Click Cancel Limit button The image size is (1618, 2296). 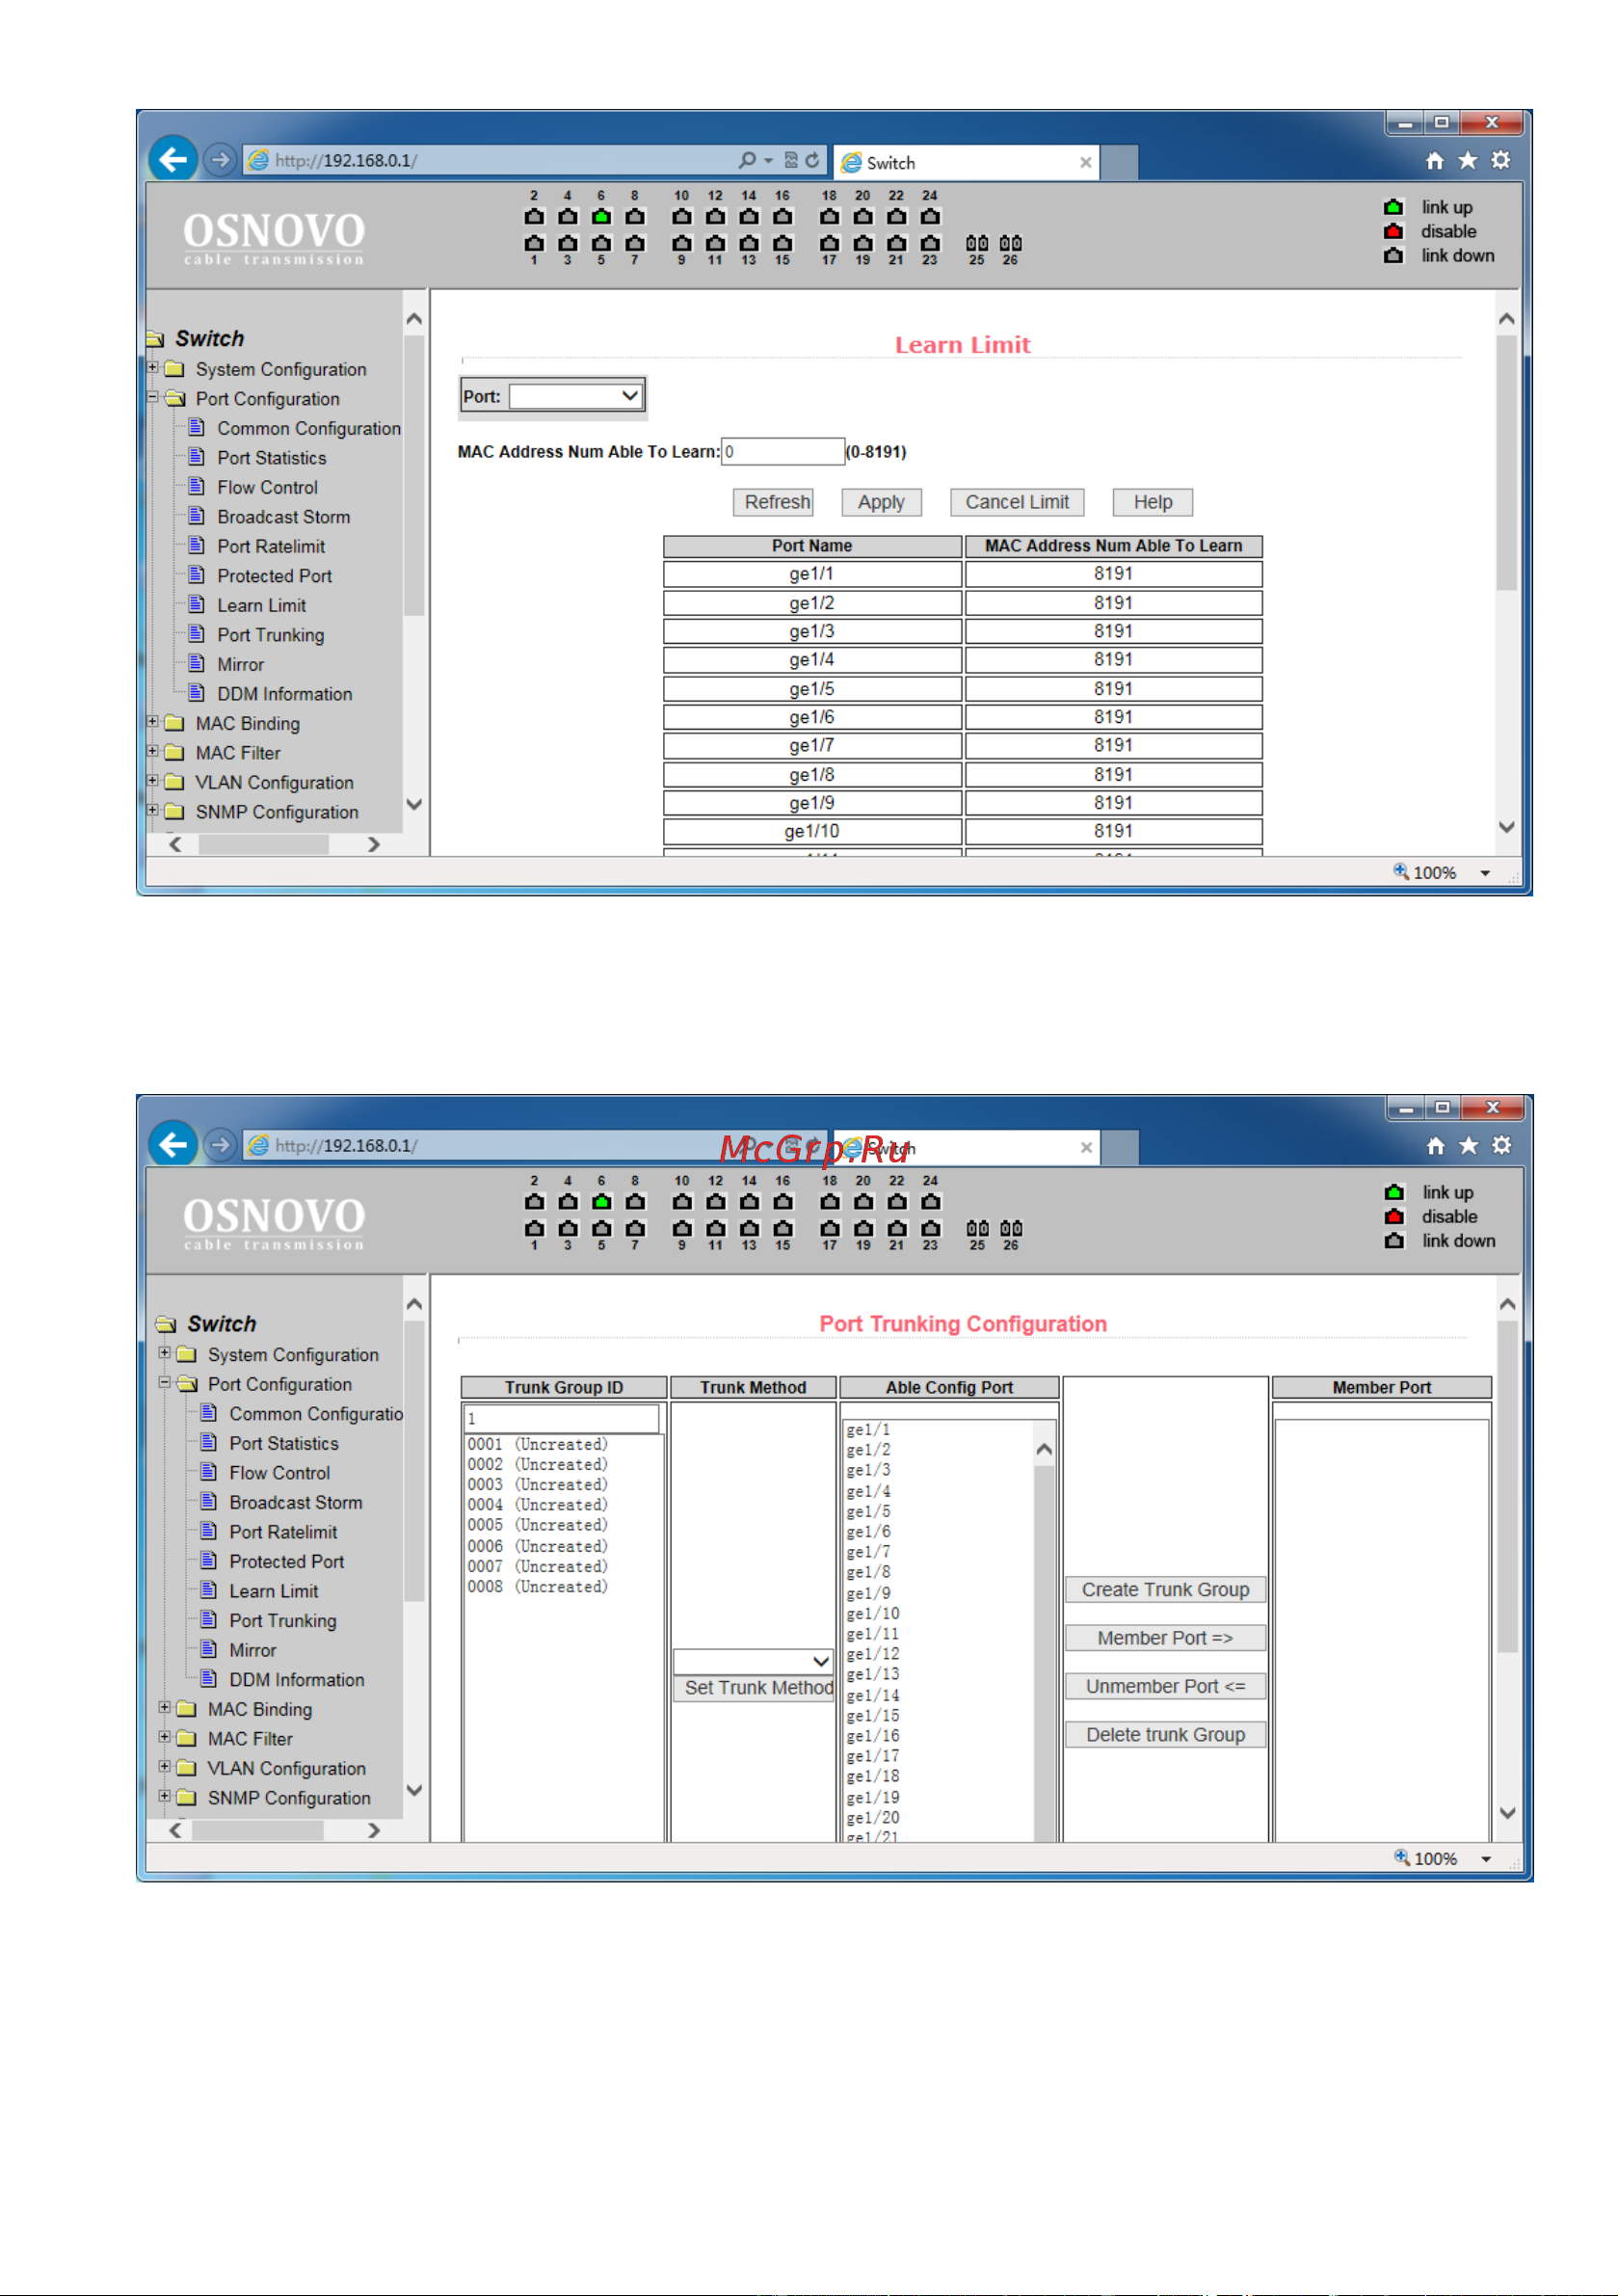tap(1017, 502)
